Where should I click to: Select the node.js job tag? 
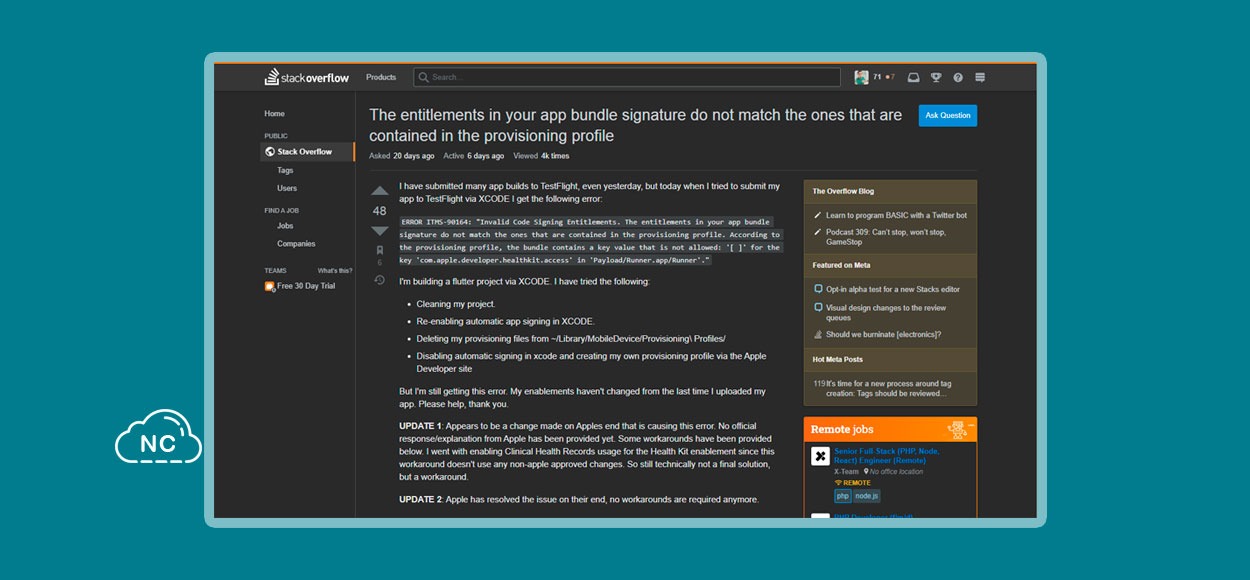(867, 496)
